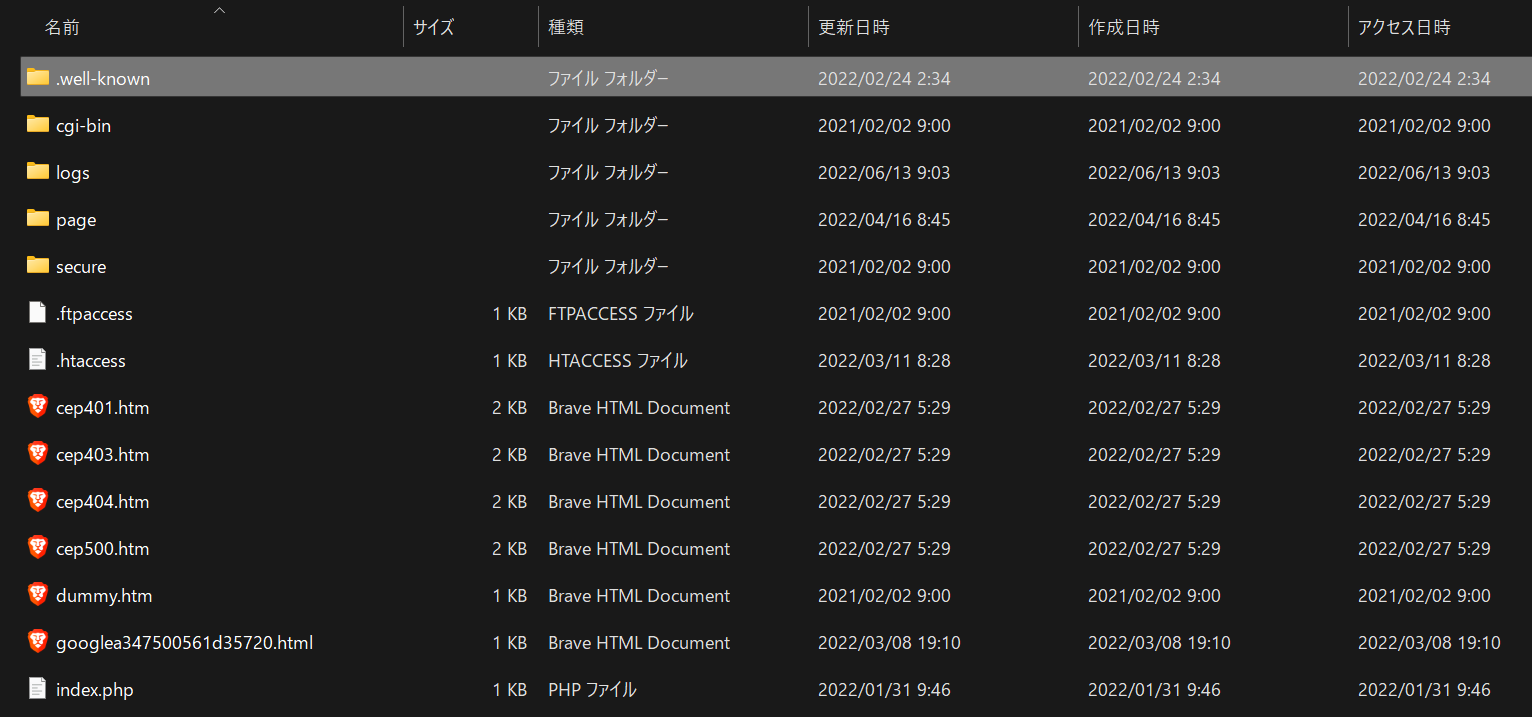Click the Brave HTML Document type of cep500.htm
The image size is (1532, 717).
tap(639, 548)
